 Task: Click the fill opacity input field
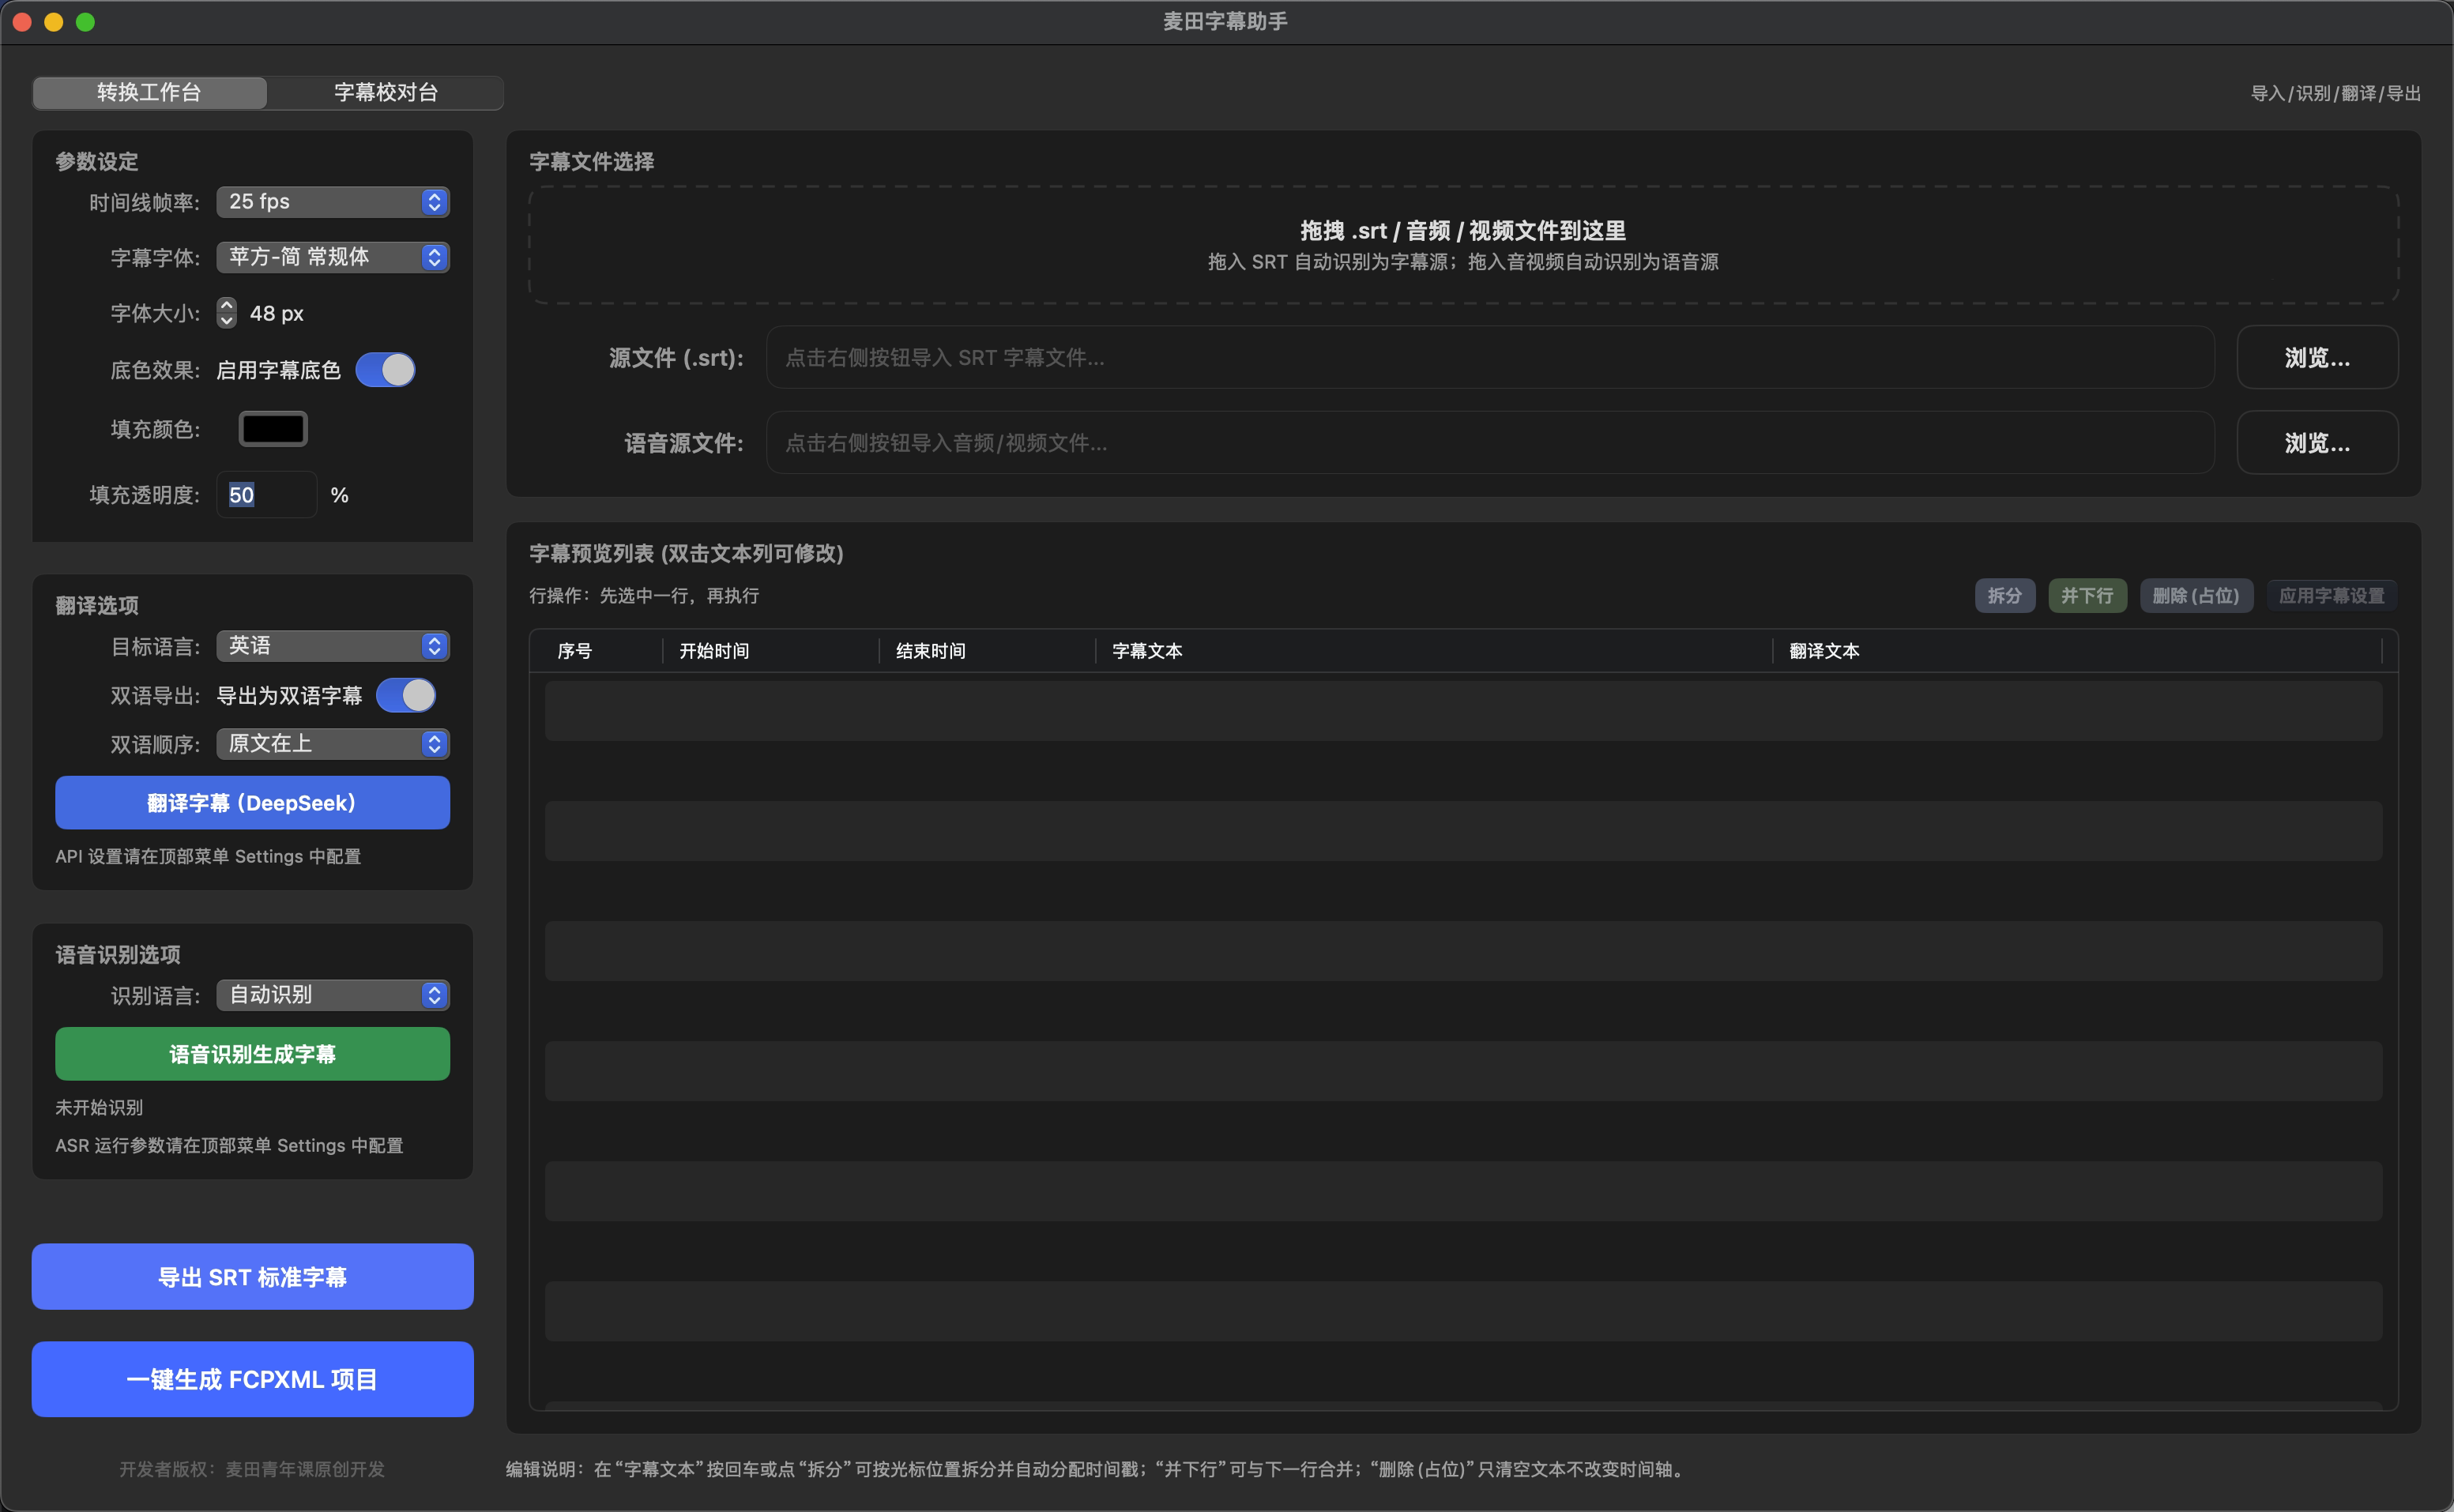266,495
